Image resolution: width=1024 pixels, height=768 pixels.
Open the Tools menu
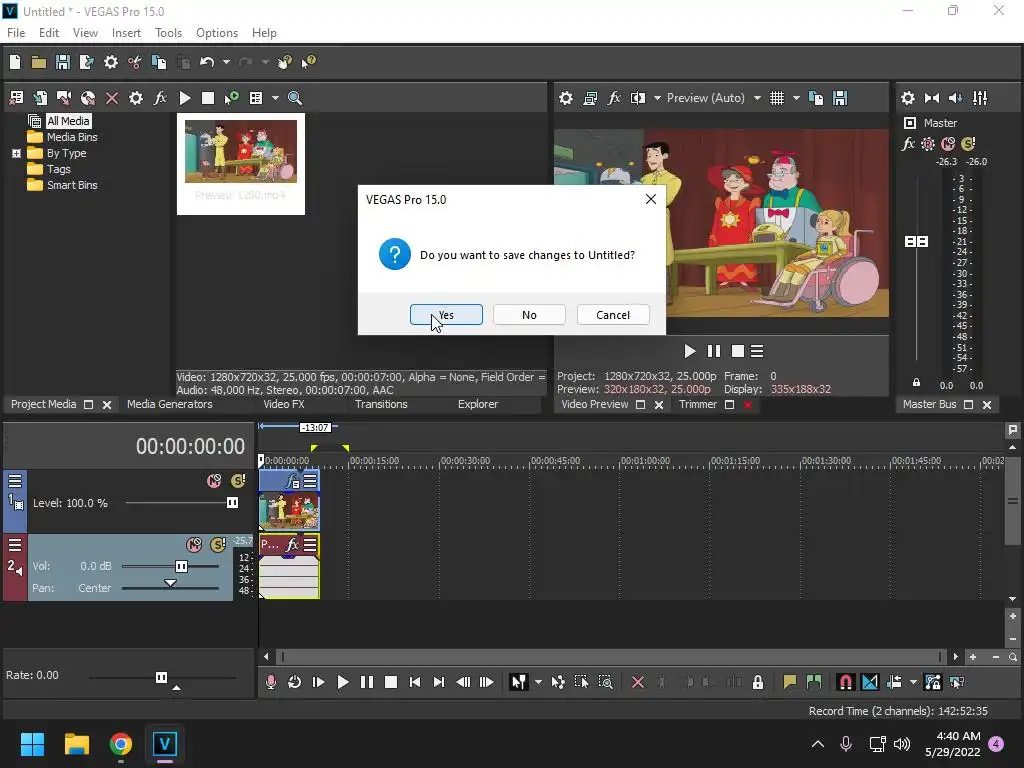click(168, 33)
